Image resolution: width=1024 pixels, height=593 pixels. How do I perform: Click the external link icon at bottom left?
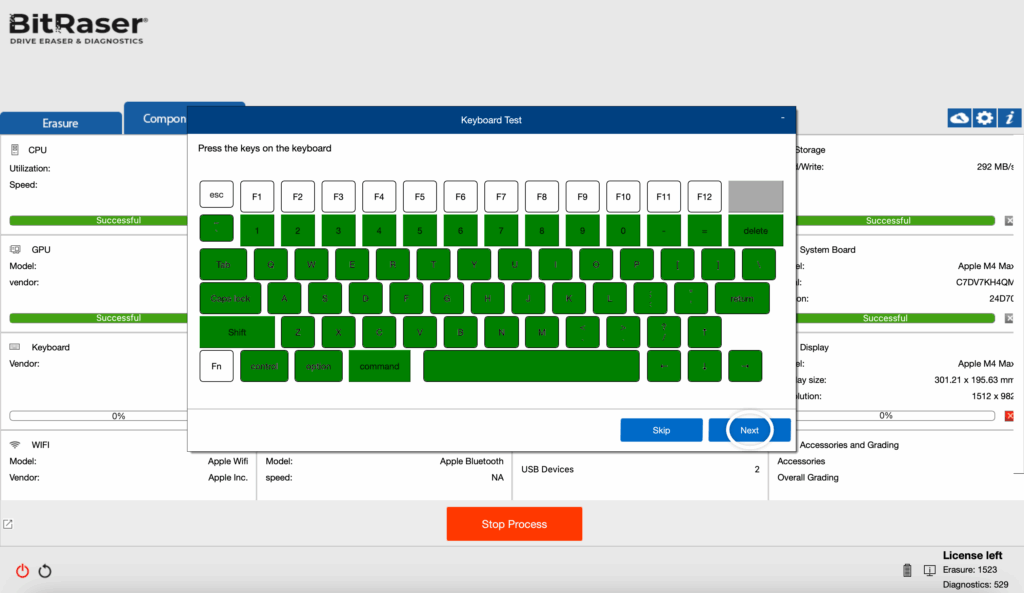(x=8, y=524)
